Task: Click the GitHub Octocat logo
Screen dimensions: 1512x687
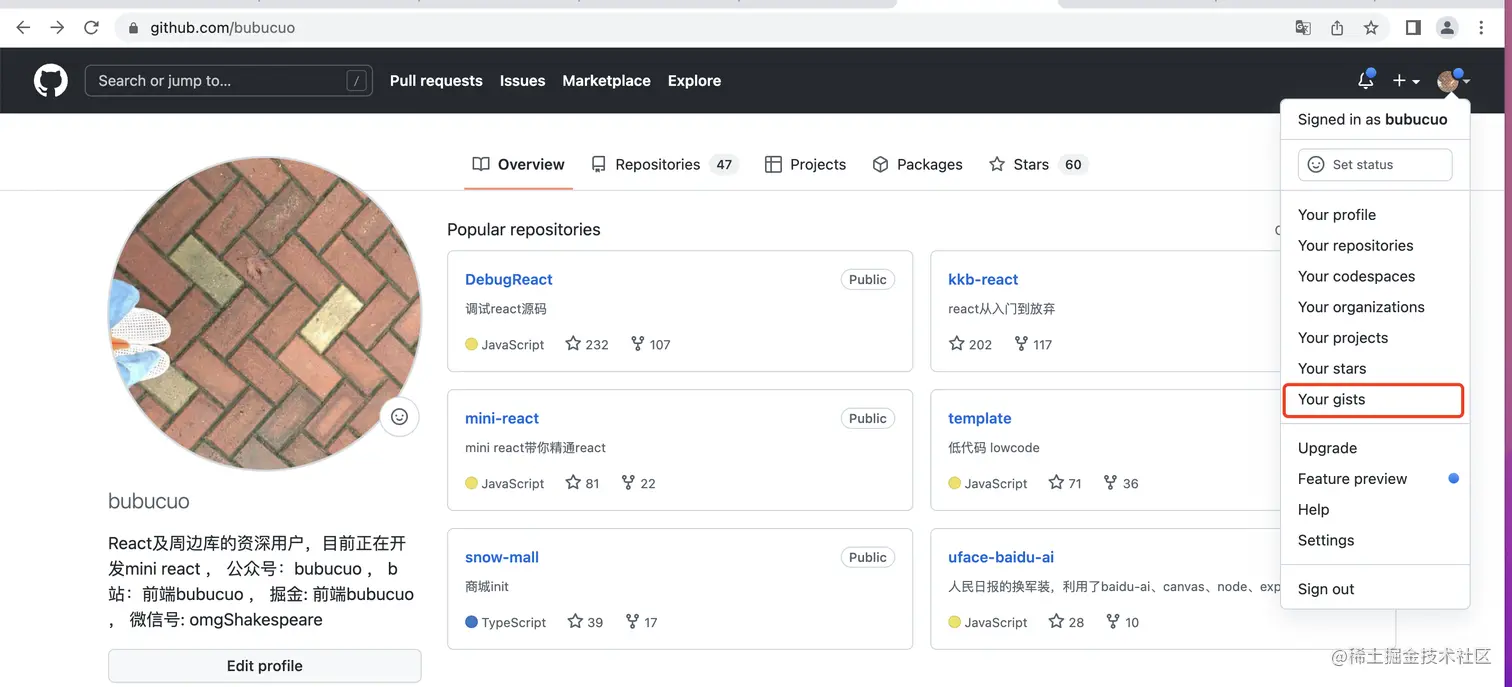Action: [x=51, y=81]
